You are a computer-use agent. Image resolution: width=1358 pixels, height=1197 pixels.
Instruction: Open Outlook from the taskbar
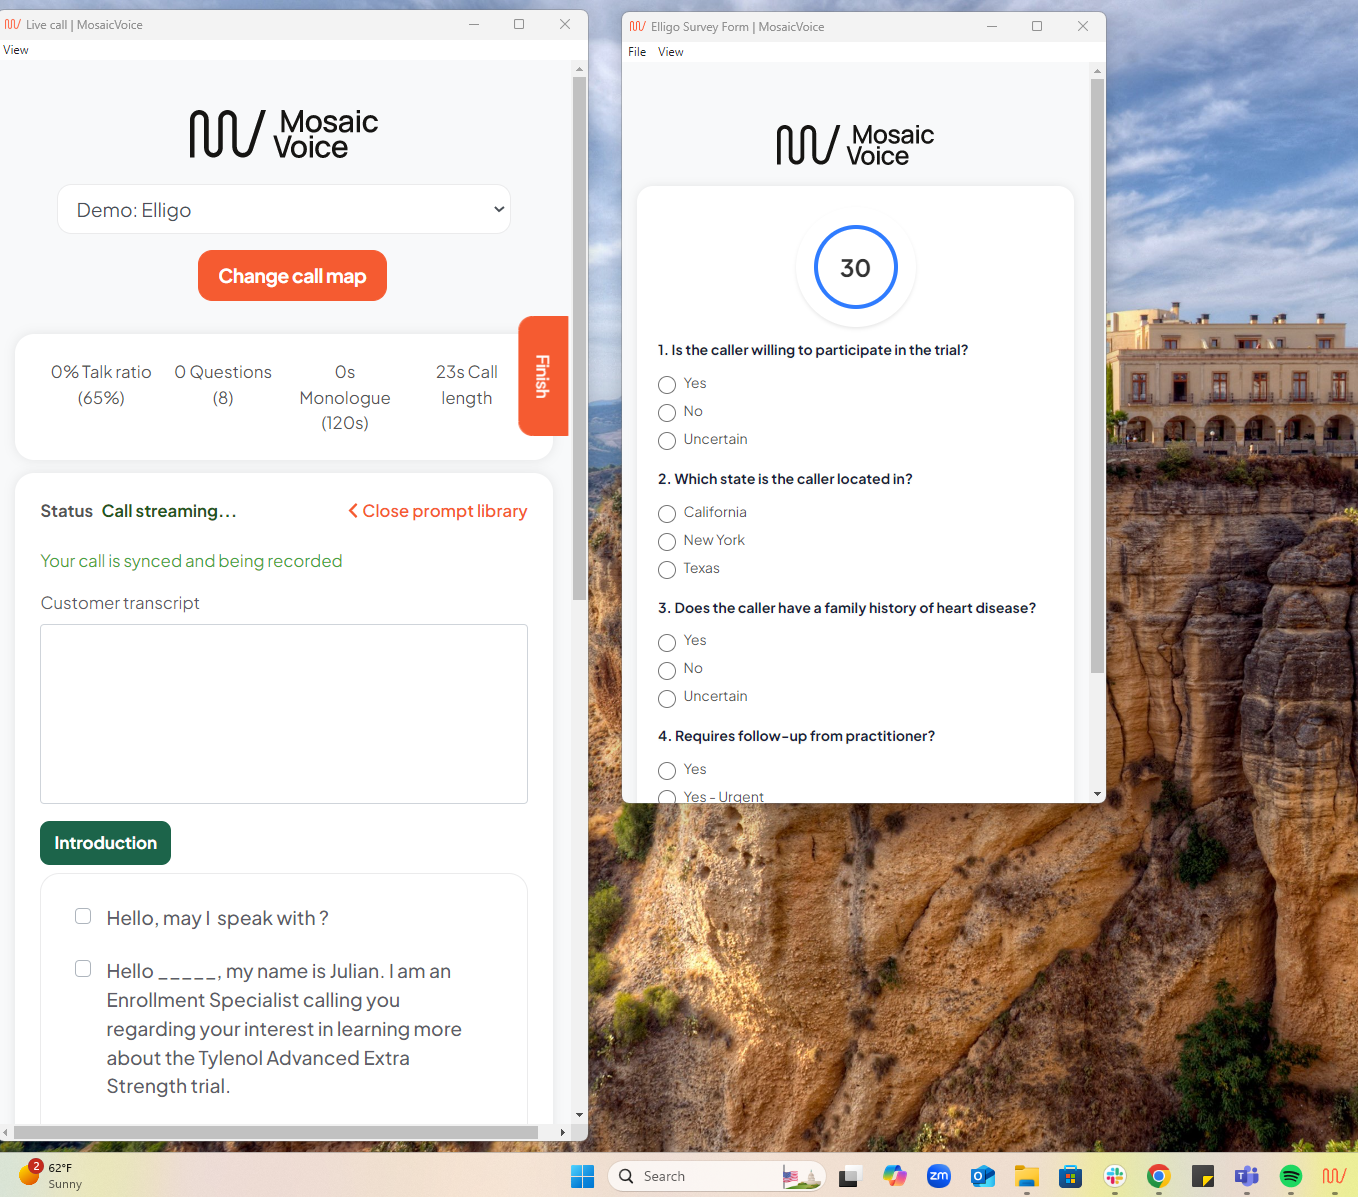pyautogui.click(x=982, y=1176)
